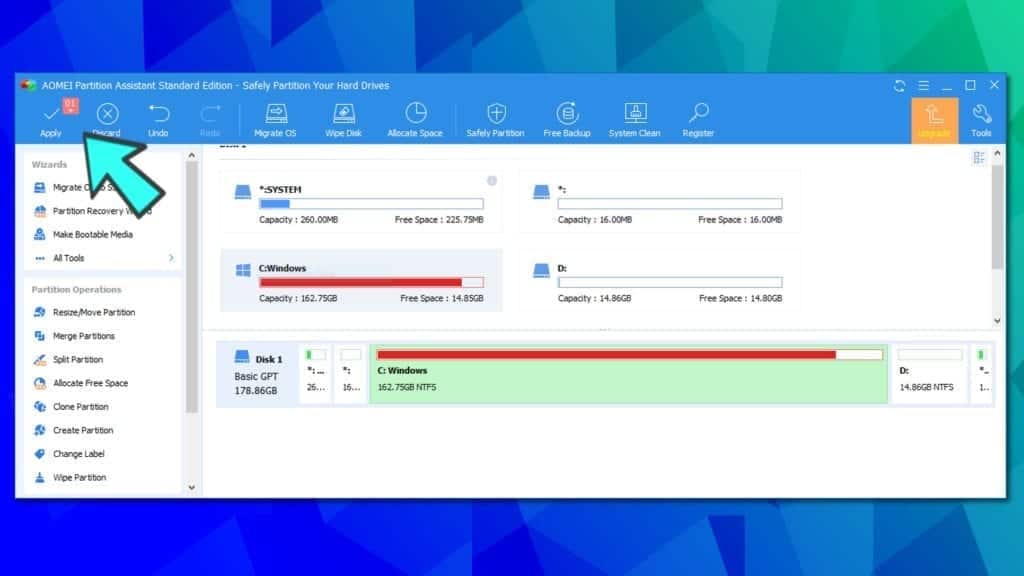1024x576 pixels.
Task: Select C: Windows block in the disk map
Action: coord(629,374)
